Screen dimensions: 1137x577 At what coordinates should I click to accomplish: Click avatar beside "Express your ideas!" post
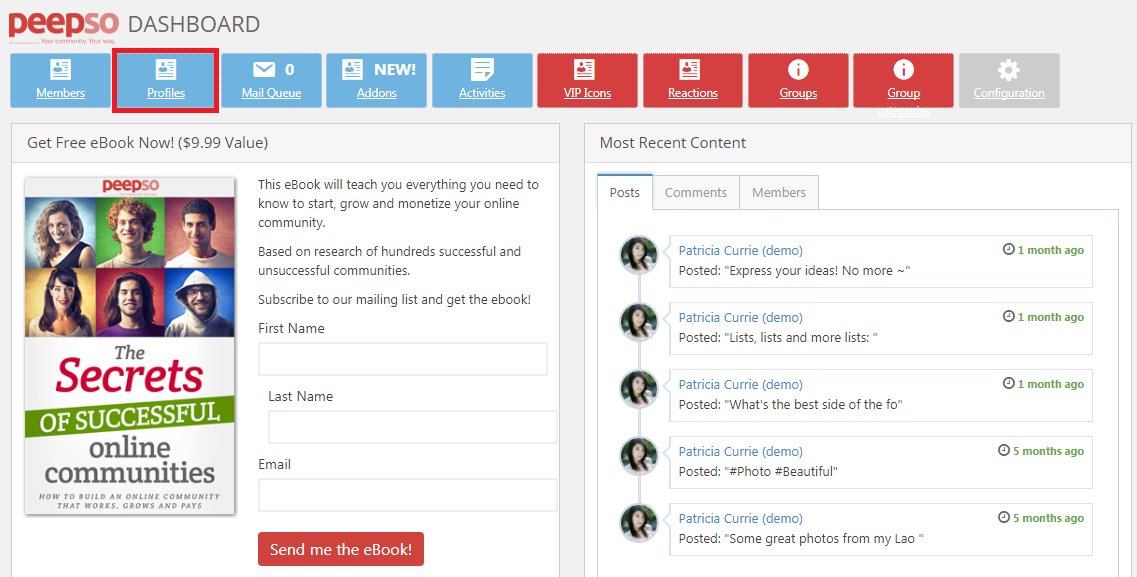pyautogui.click(x=639, y=254)
